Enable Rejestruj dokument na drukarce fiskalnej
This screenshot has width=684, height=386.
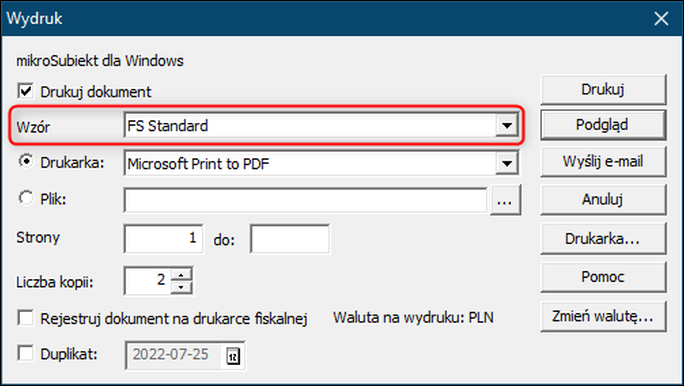click(x=25, y=318)
